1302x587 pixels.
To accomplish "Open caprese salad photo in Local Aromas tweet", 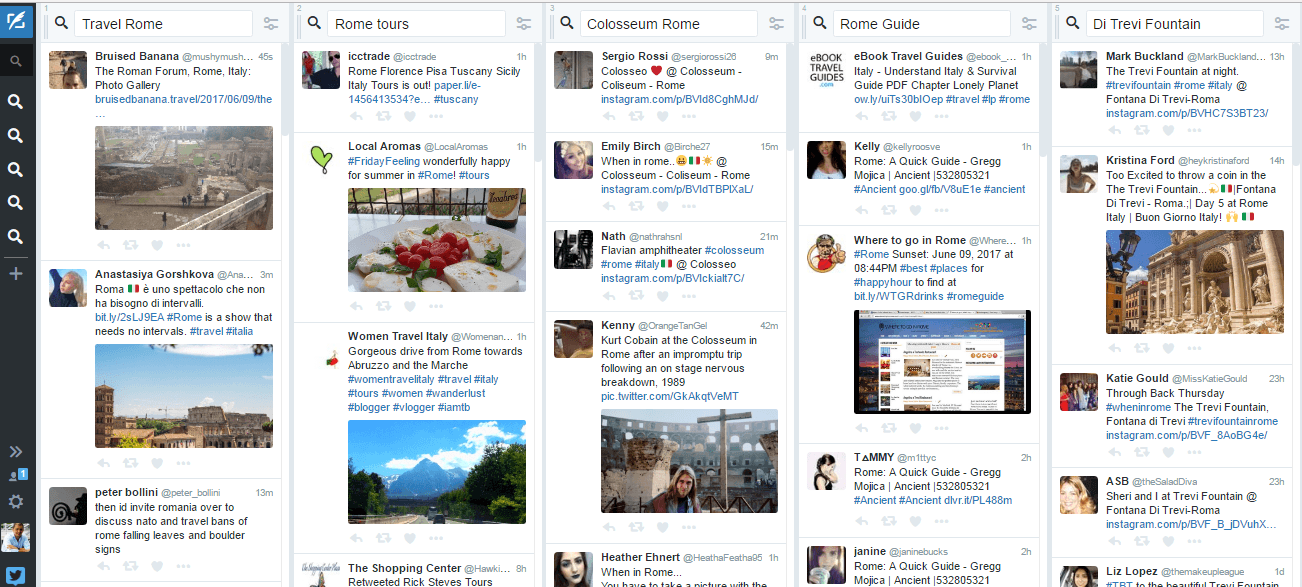I will pyautogui.click(x=436, y=240).
